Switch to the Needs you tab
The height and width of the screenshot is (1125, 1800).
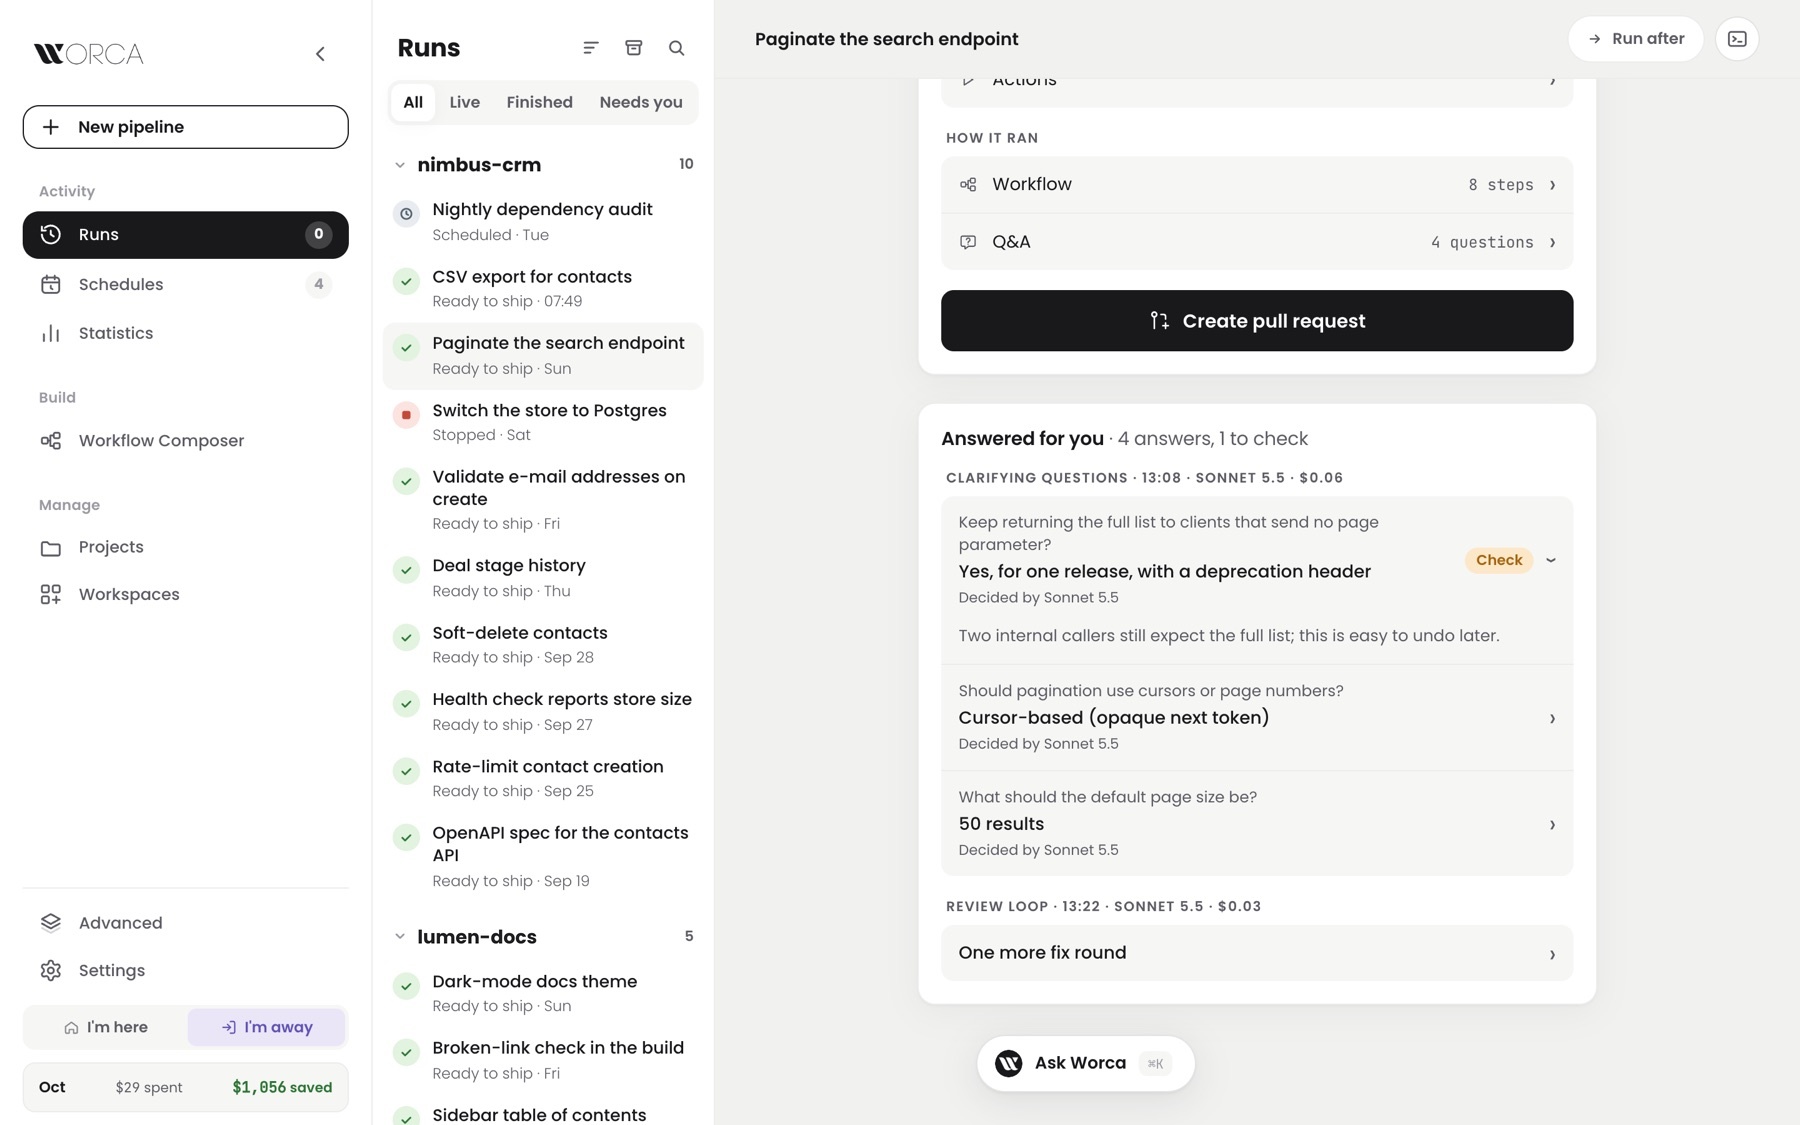(x=641, y=103)
